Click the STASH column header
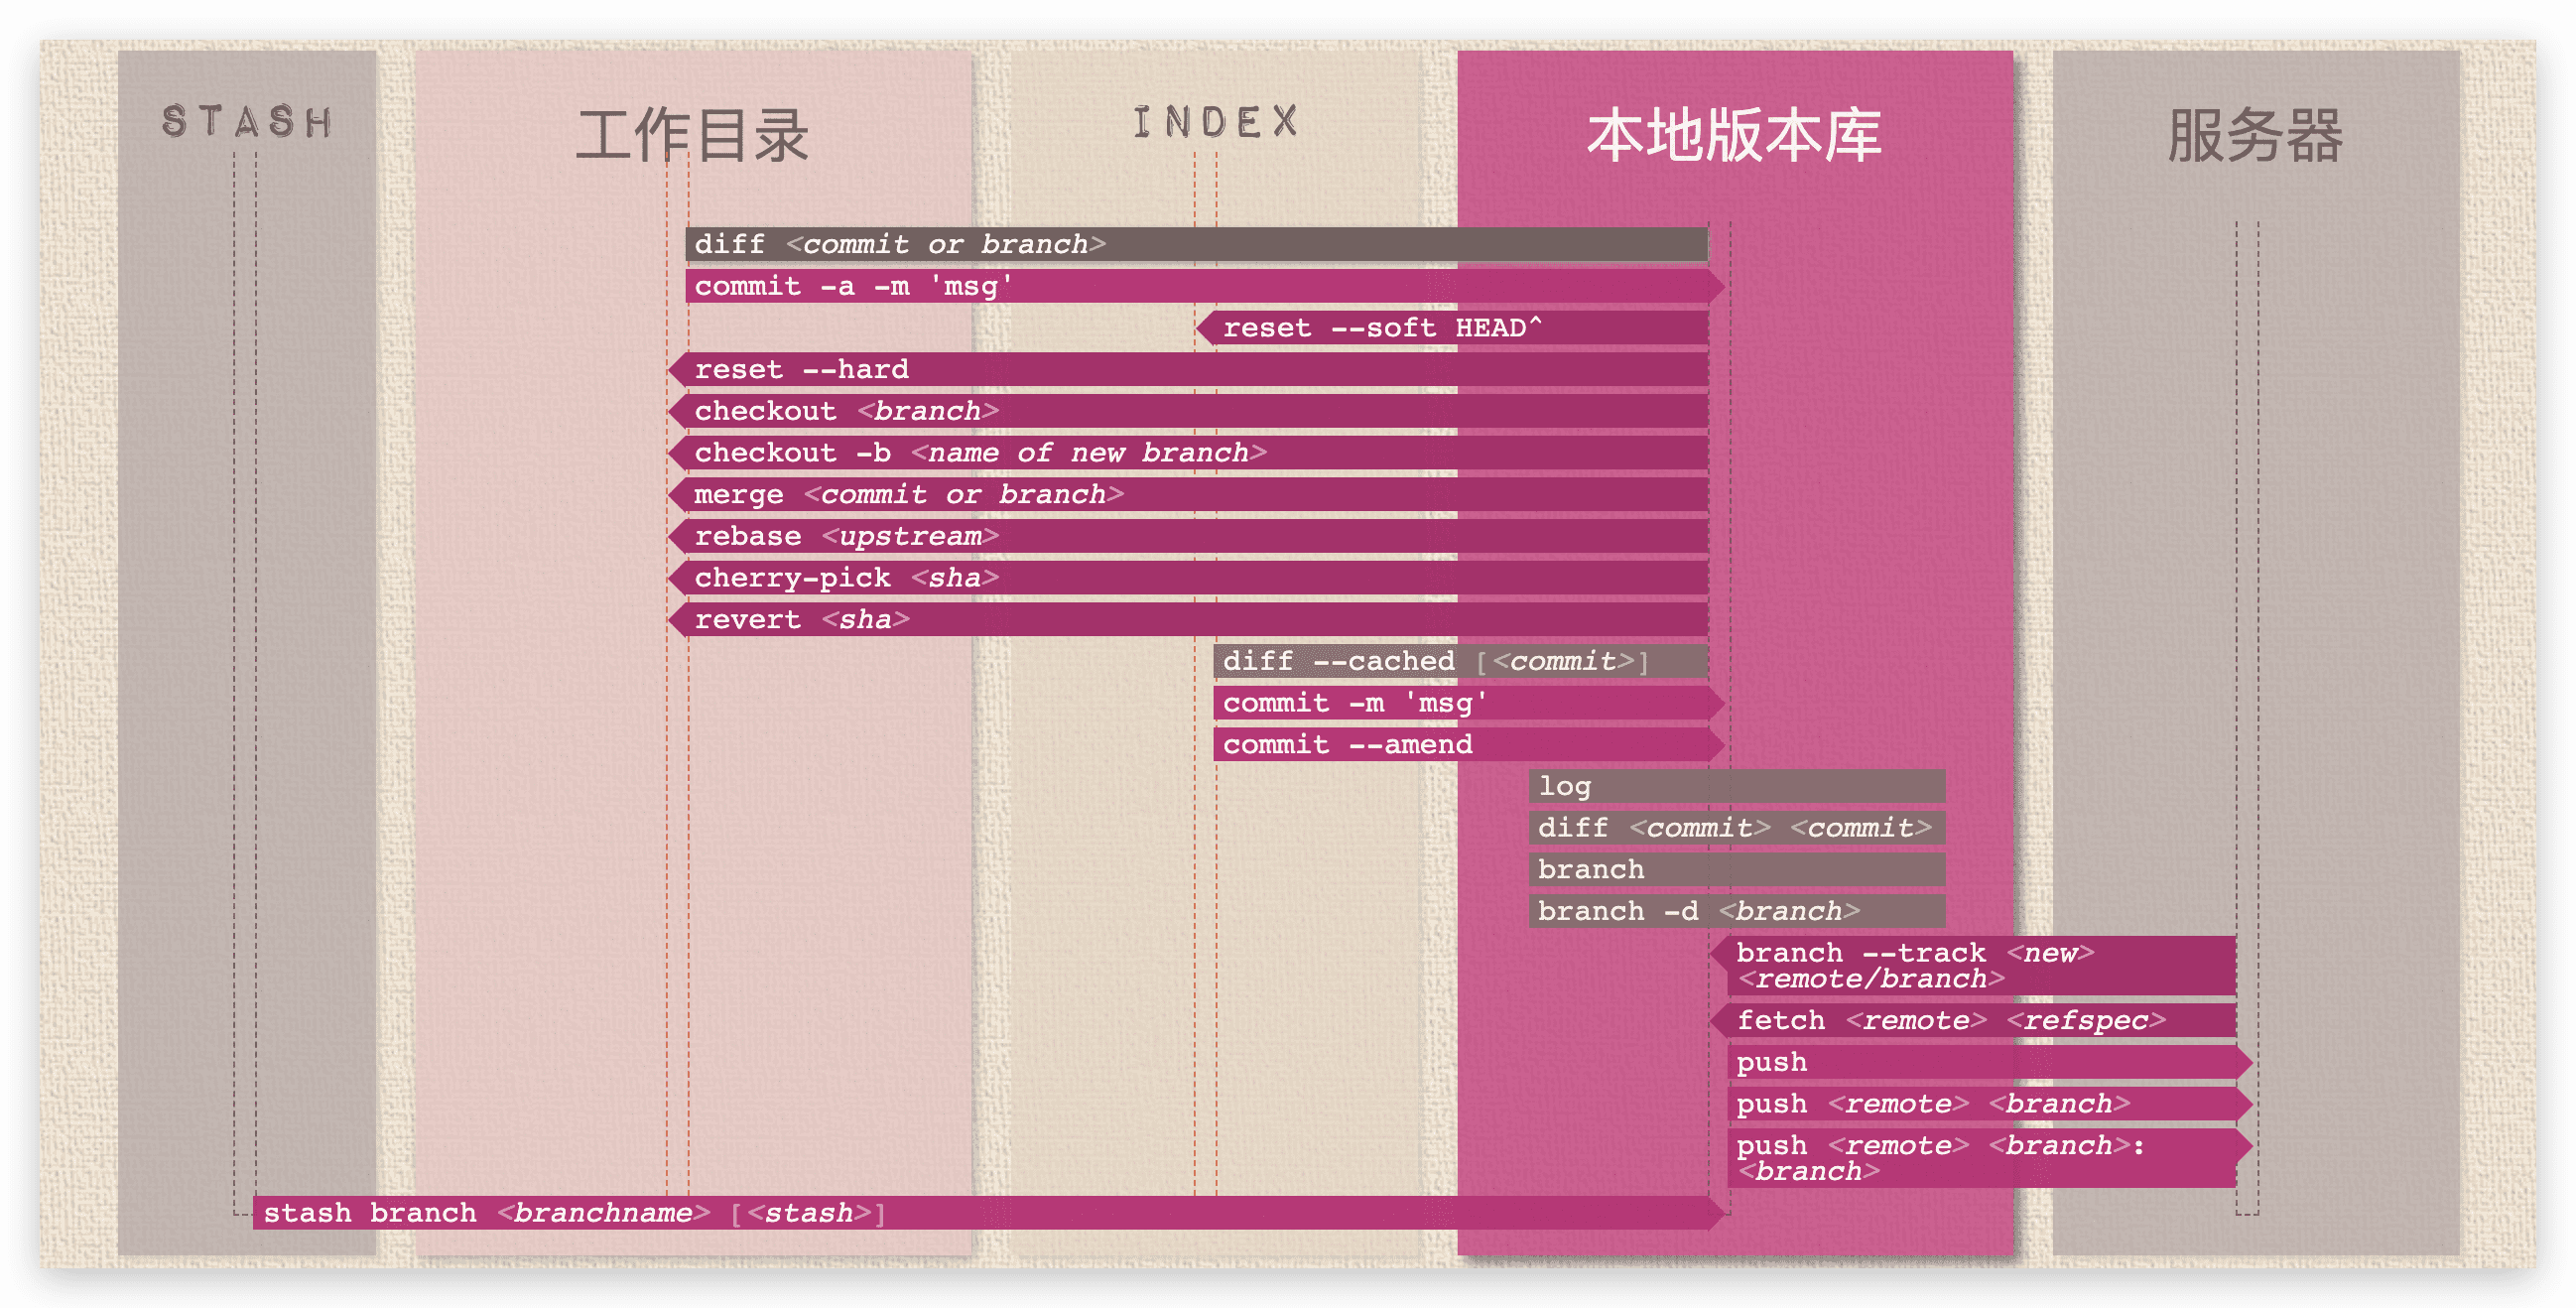The image size is (2576, 1308). click(x=247, y=122)
